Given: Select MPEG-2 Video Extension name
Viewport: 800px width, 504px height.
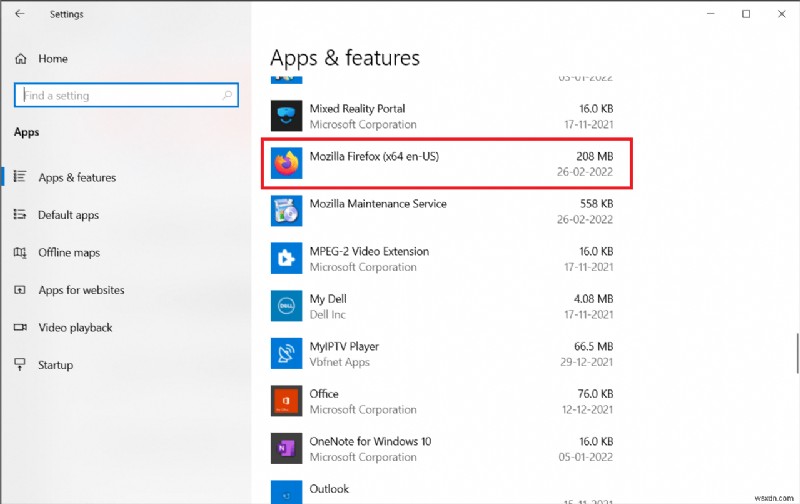Looking at the screenshot, I should (x=369, y=251).
